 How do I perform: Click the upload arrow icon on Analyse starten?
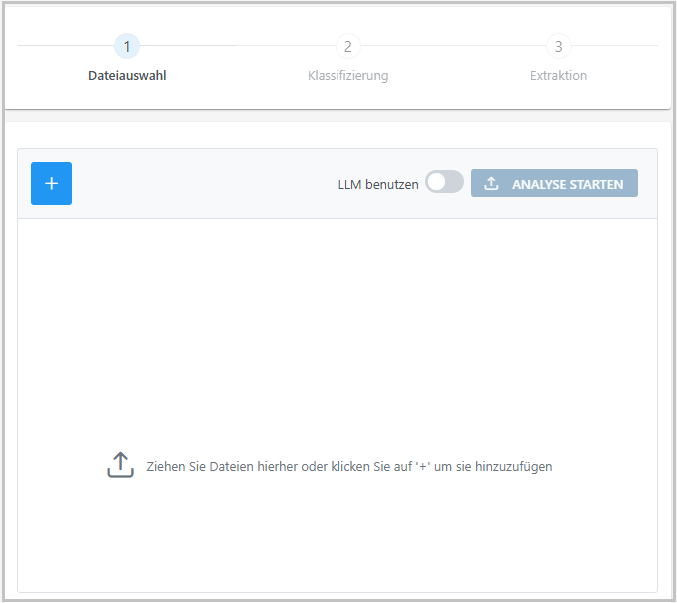491,184
